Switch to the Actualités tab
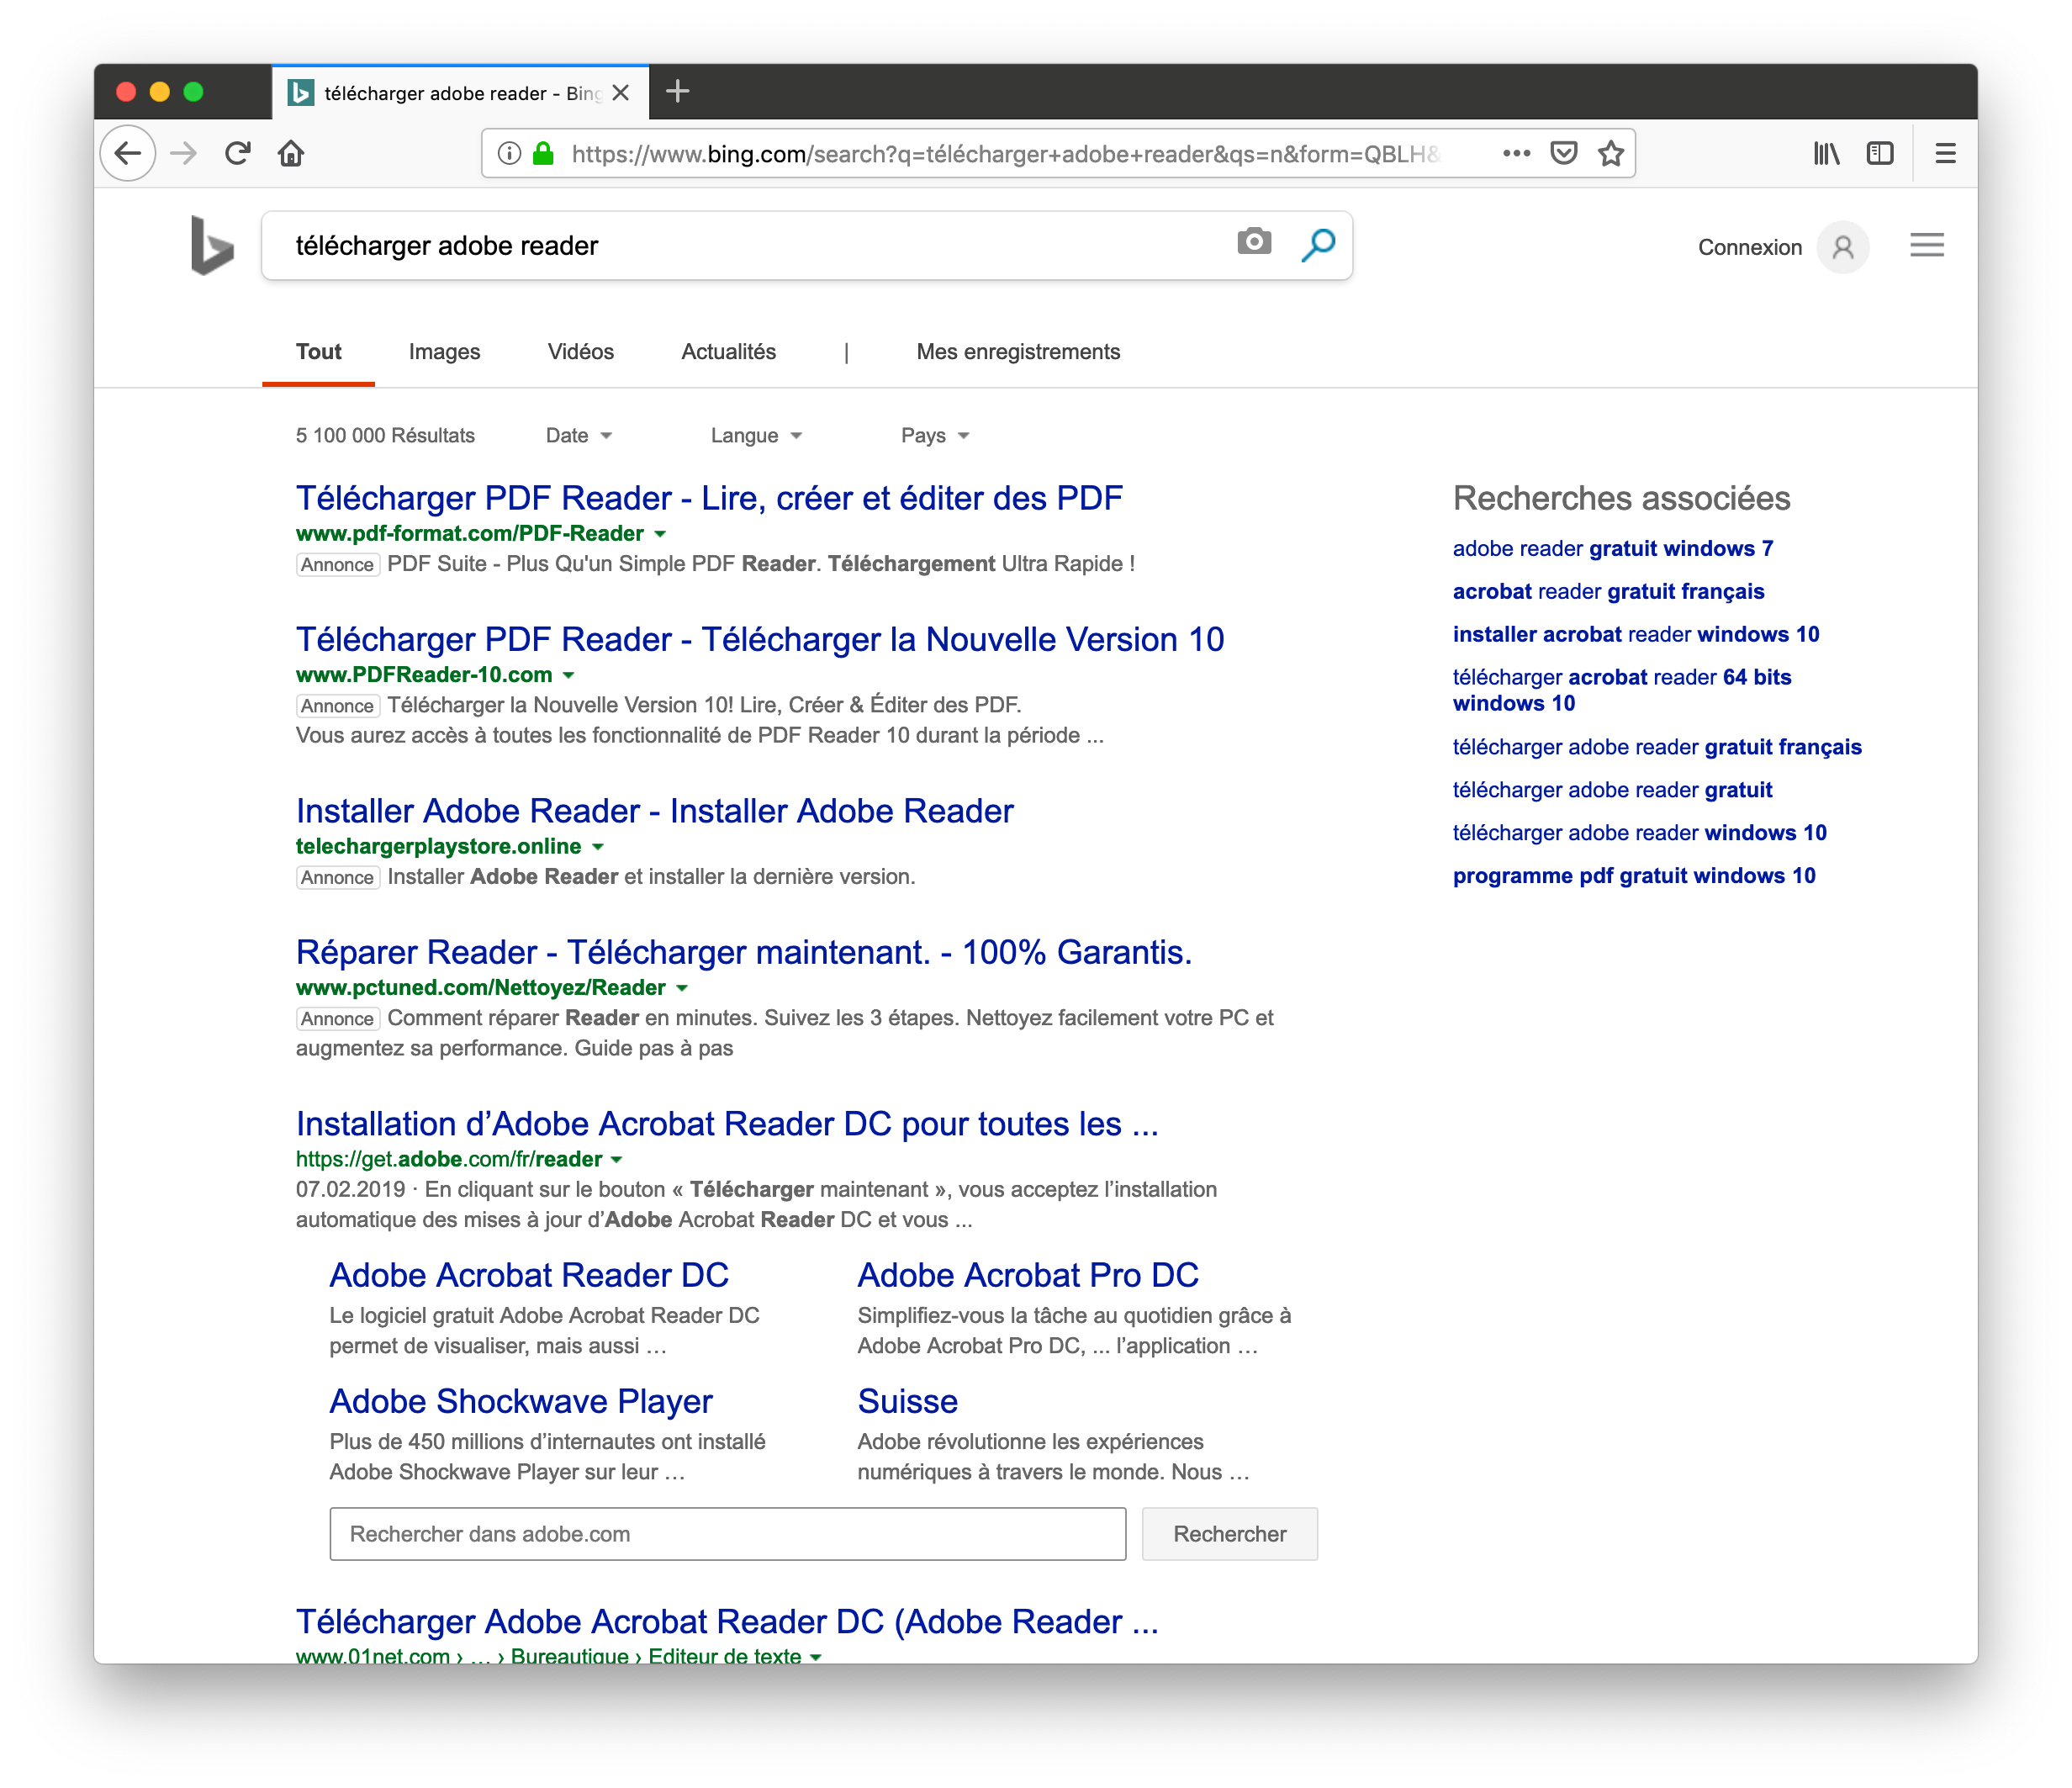This screenshot has width=2072, height=1788. point(728,352)
